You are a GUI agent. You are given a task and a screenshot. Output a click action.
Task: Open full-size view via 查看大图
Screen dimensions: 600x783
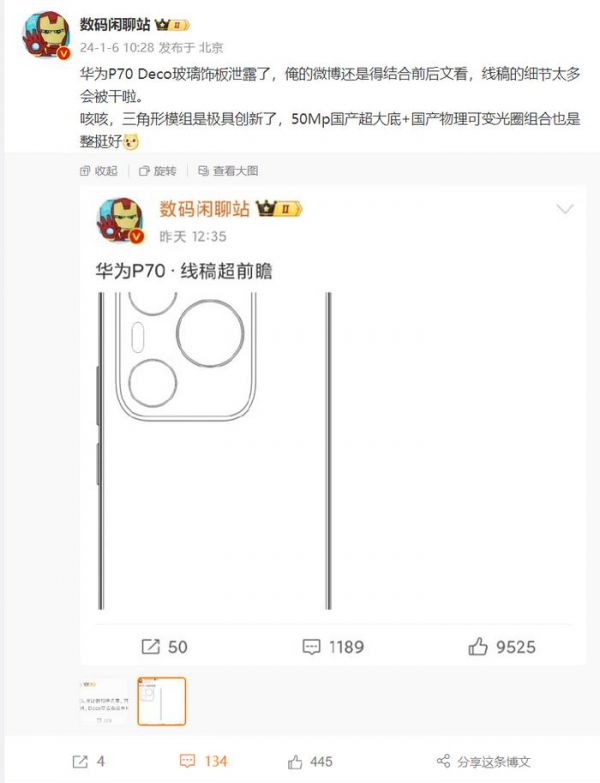[x=228, y=171]
